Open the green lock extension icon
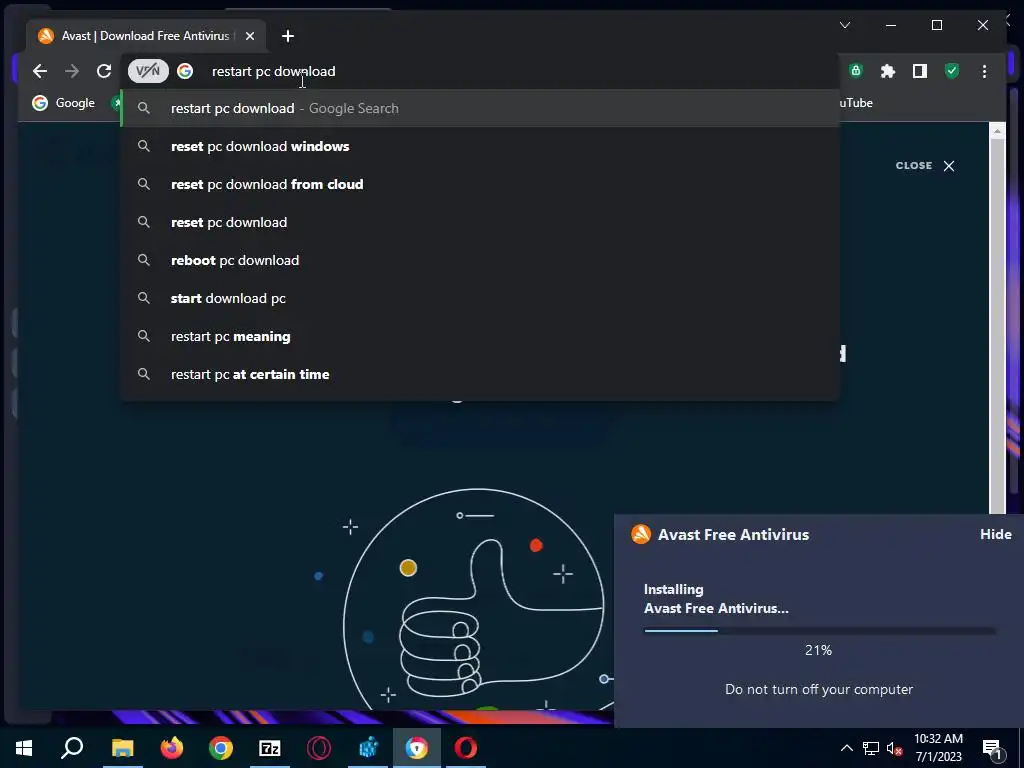Image resolution: width=1024 pixels, height=768 pixels. (856, 71)
